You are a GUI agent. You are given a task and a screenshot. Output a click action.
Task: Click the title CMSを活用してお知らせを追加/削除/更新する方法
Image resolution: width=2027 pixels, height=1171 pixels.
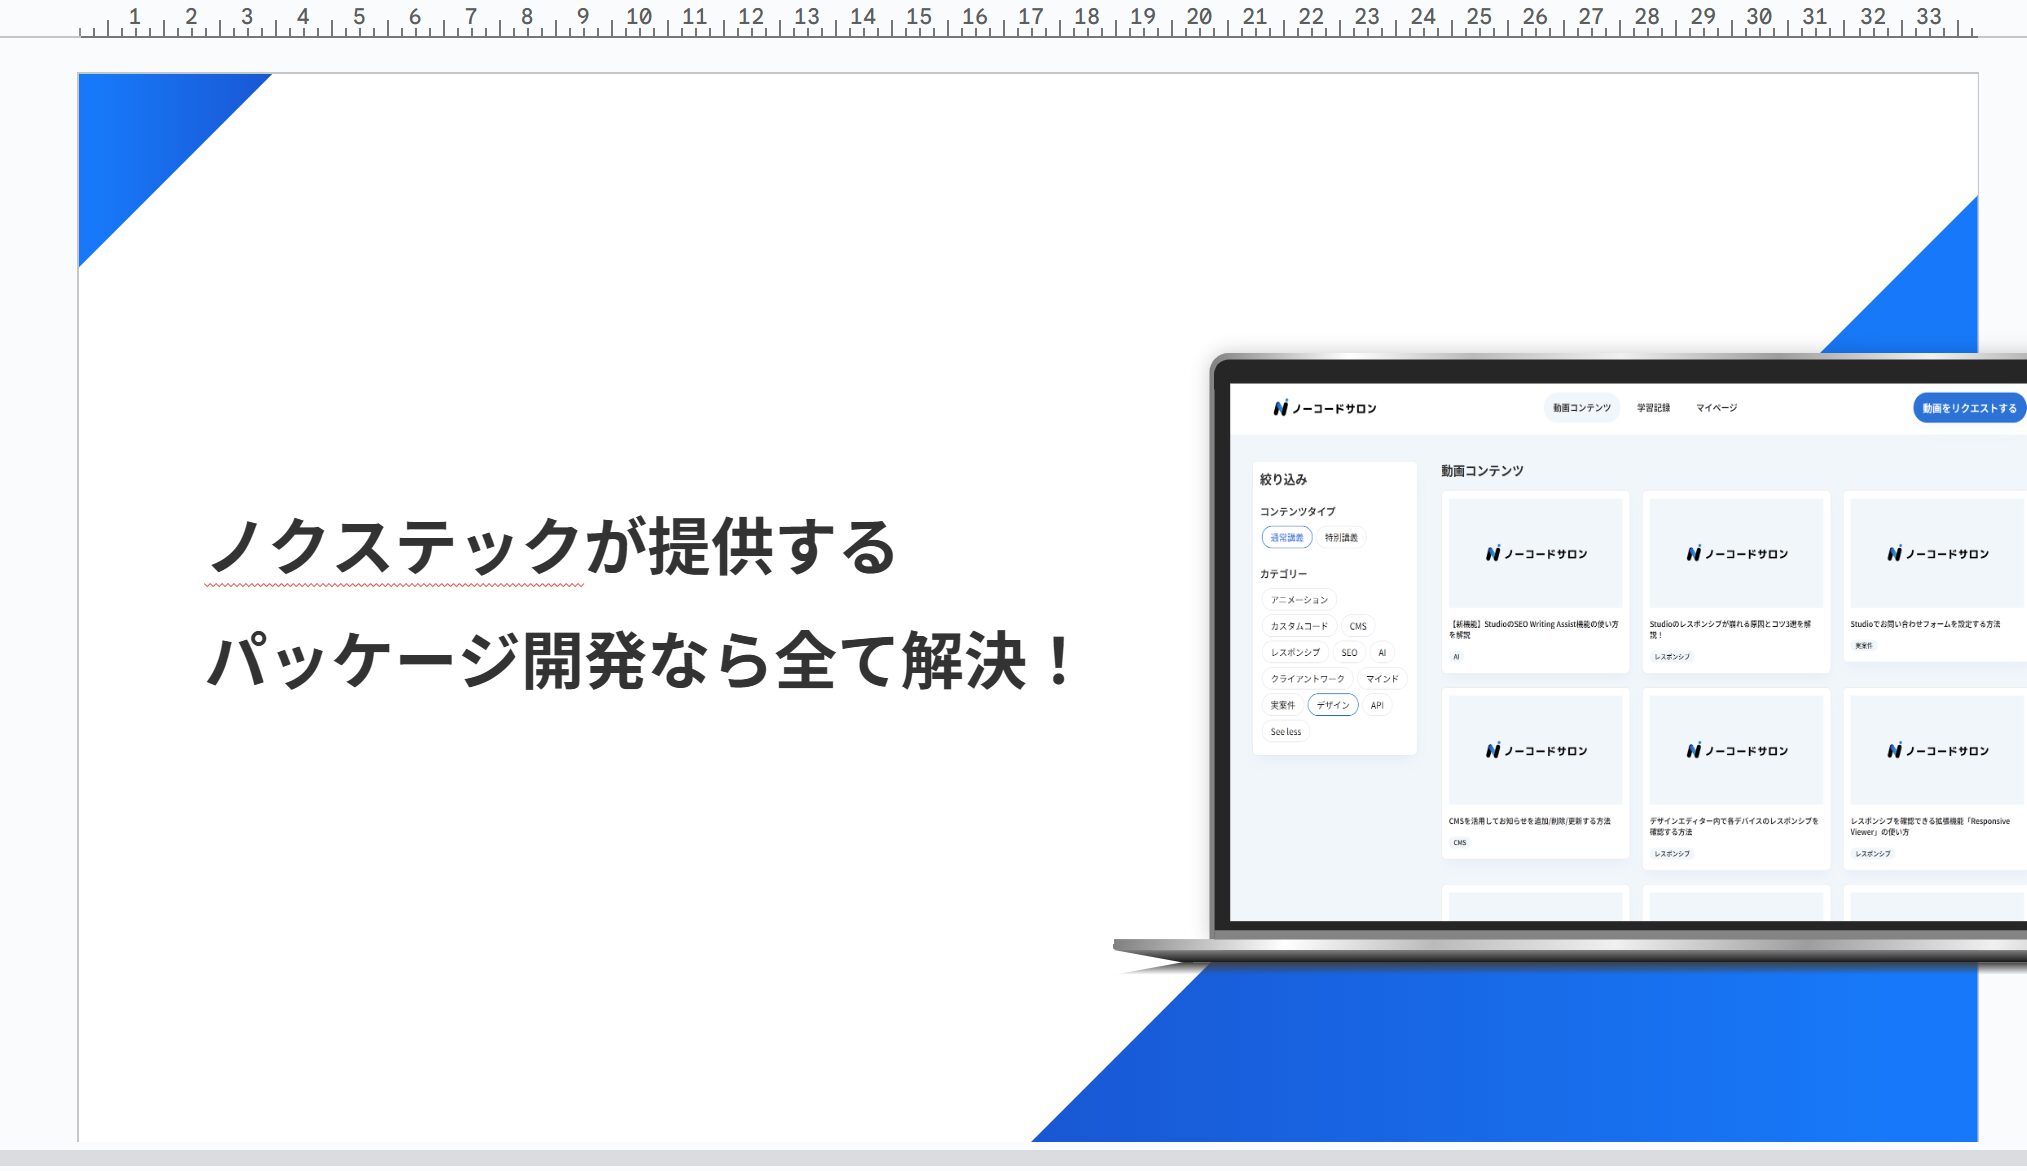(x=1530, y=821)
